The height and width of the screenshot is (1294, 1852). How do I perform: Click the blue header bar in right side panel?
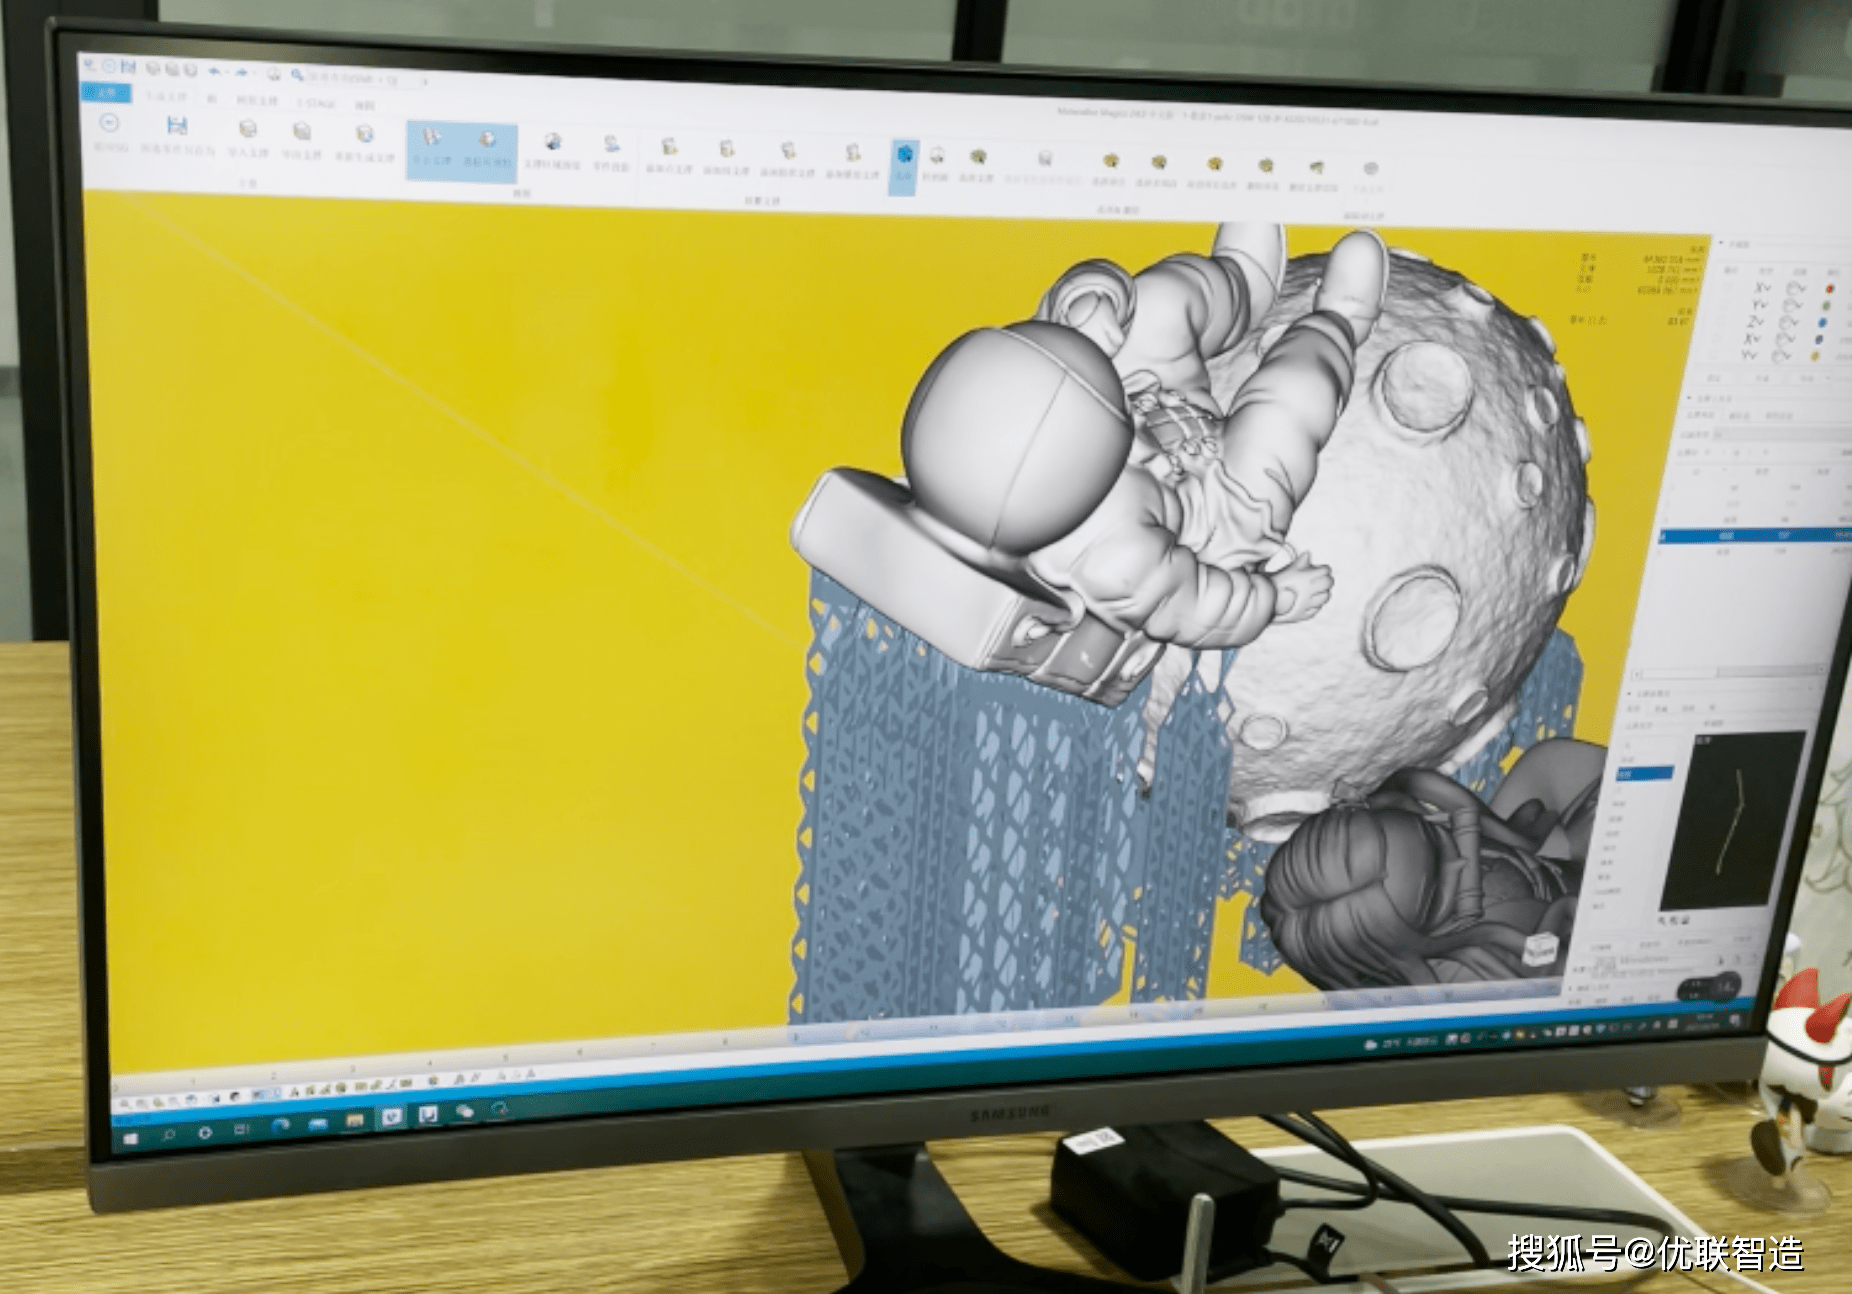coord(1756,536)
